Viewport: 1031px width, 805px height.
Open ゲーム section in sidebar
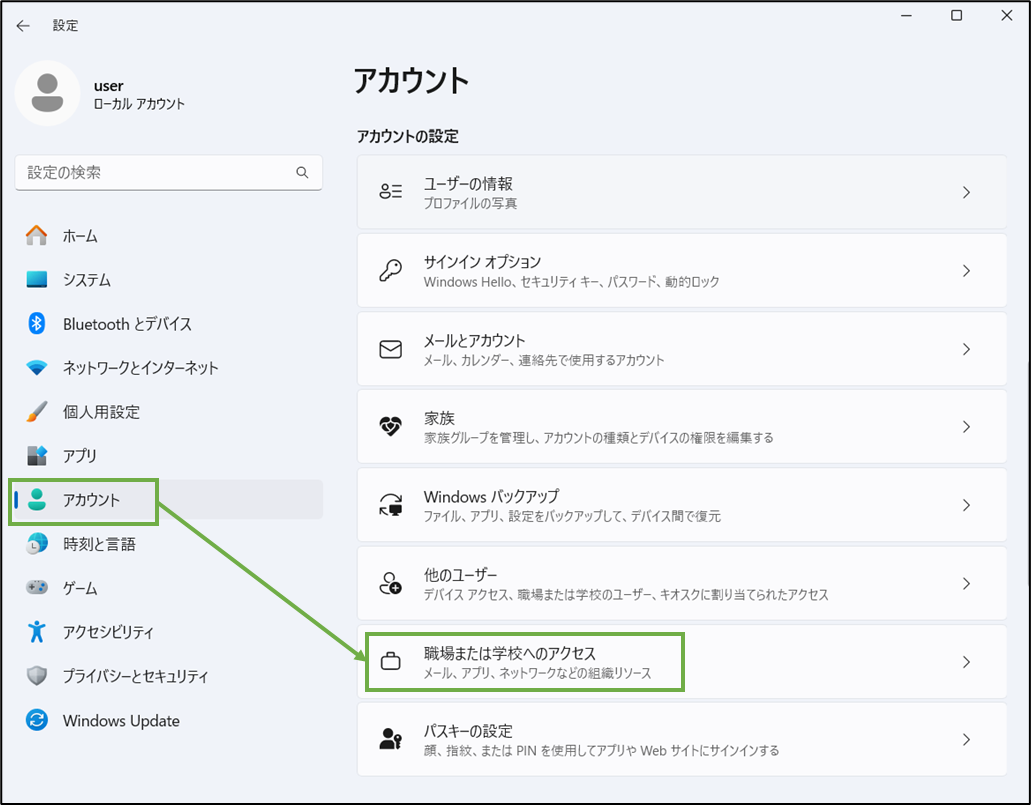pos(168,587)
